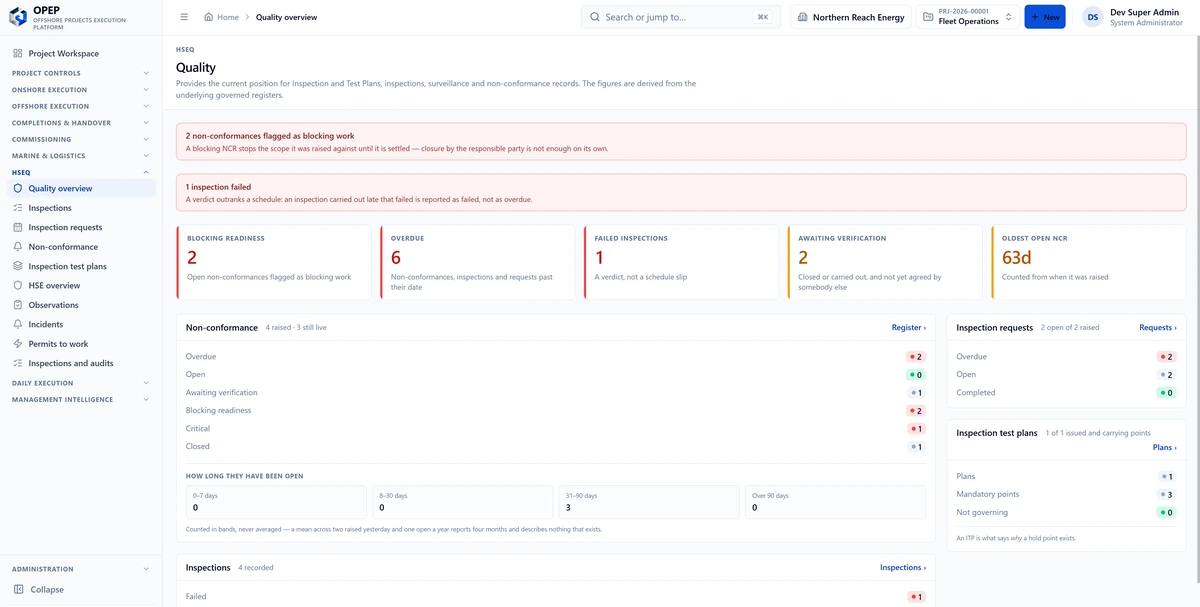Image resolution: width=1200 pixels, height=607 pixels.
Task: Click the search magnifier icon
Action: pos(595,17)
